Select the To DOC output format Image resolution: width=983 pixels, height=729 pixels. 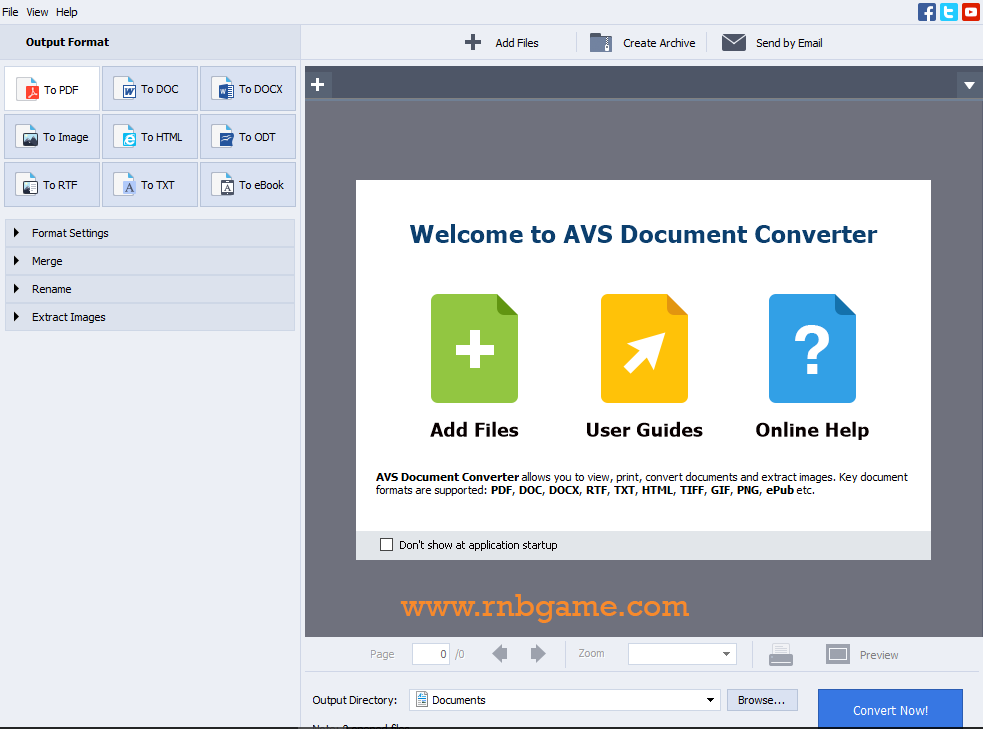[150, 89]
